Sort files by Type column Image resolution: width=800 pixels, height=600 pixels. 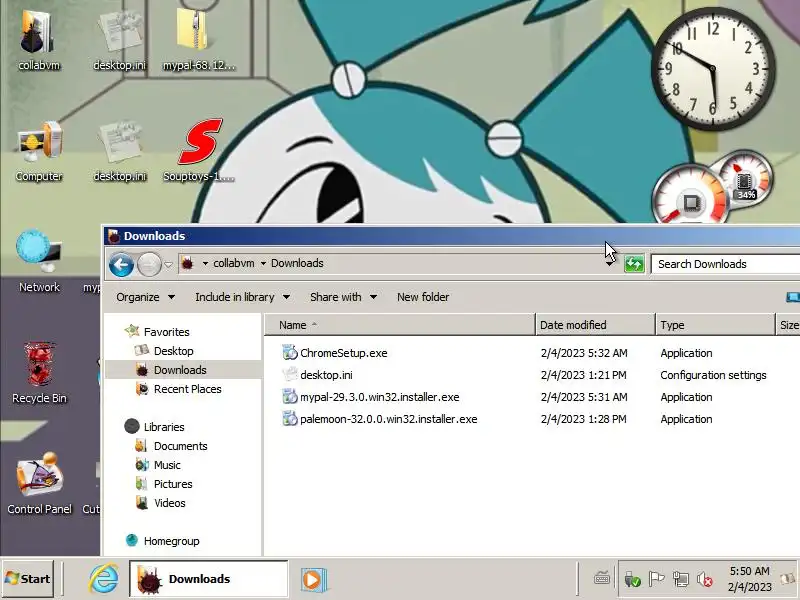(x=715, y=325)
